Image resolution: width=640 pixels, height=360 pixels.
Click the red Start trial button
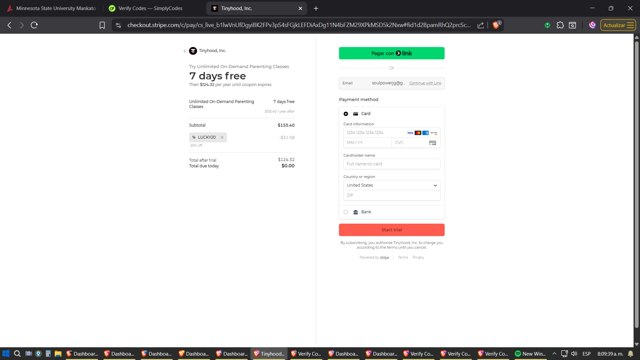391,230
